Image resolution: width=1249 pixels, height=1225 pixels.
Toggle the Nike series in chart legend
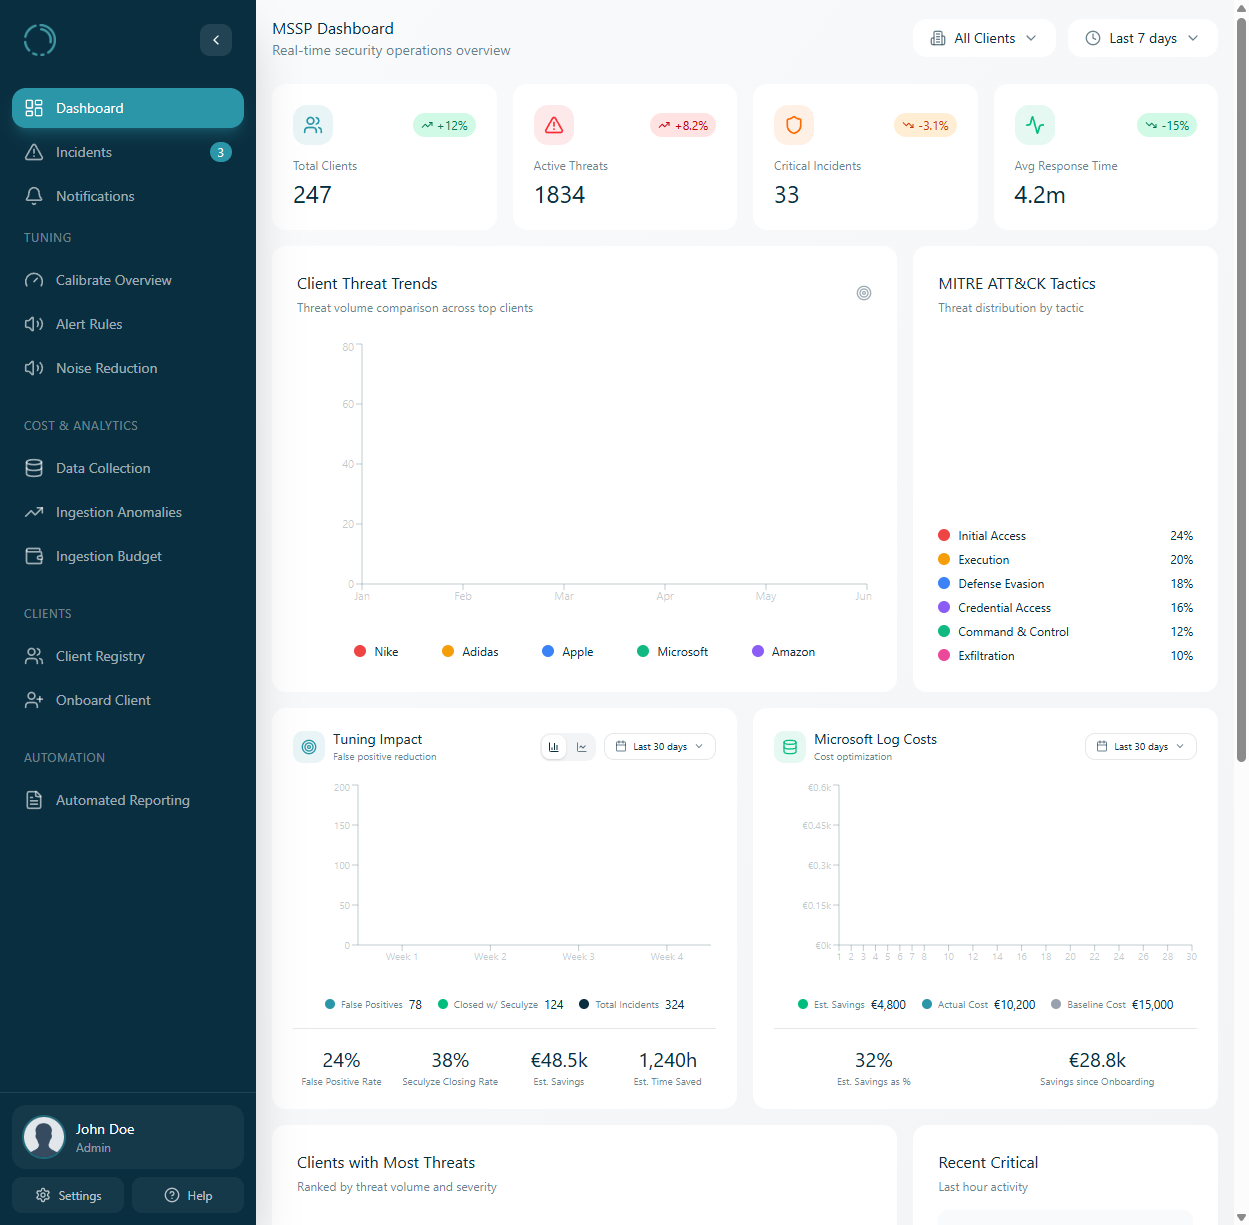pos(376,651)
